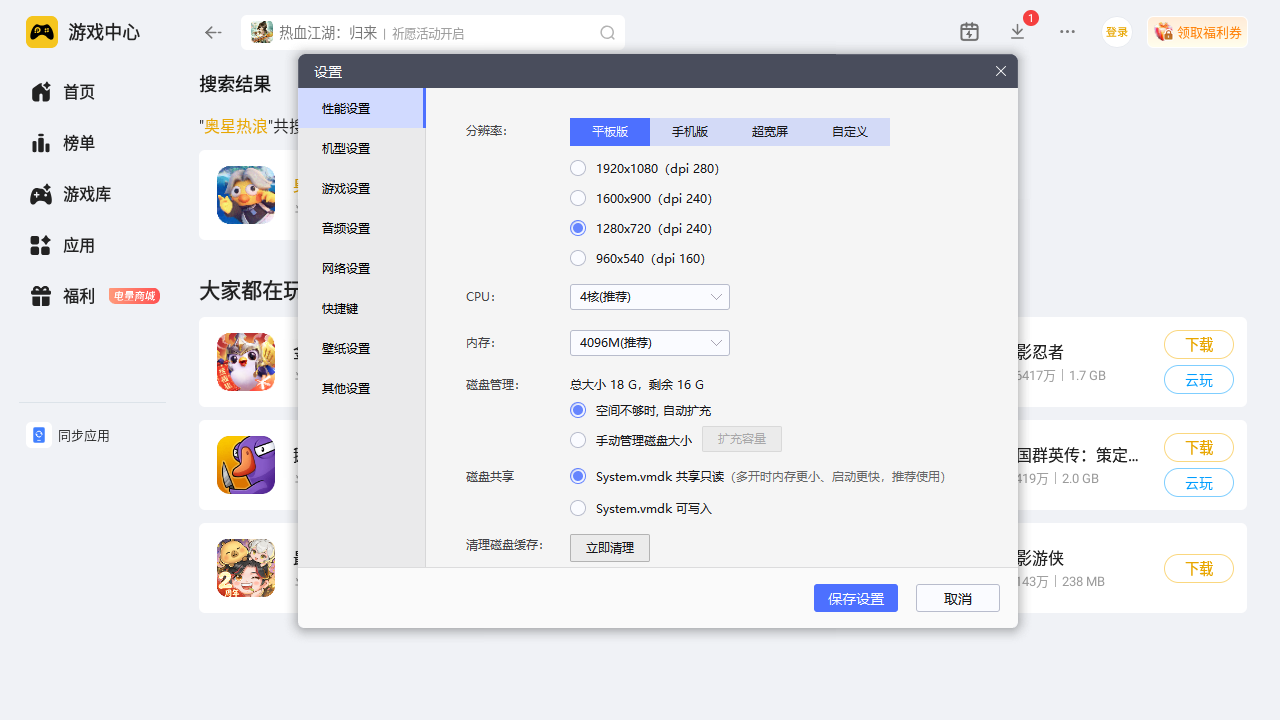This screenshot has height=720, width=1280.
Task: Click the 立即清理 cache button
Action: point(609,548)
